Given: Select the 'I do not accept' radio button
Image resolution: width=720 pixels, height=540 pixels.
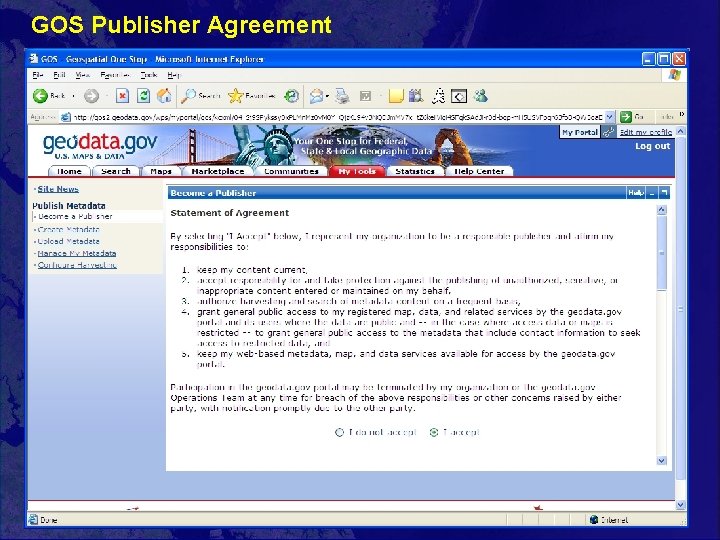Looking at the screenshot, I should [339, 432].
